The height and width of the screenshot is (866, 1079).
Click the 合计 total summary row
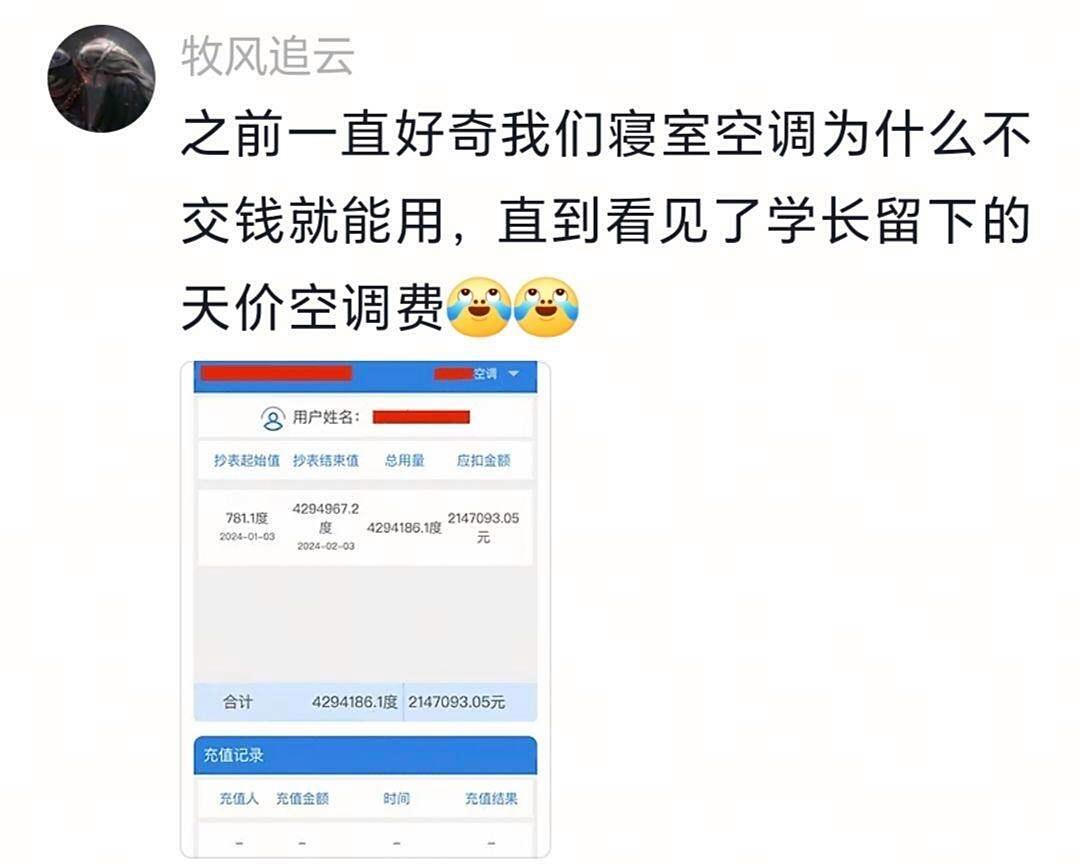365,702
